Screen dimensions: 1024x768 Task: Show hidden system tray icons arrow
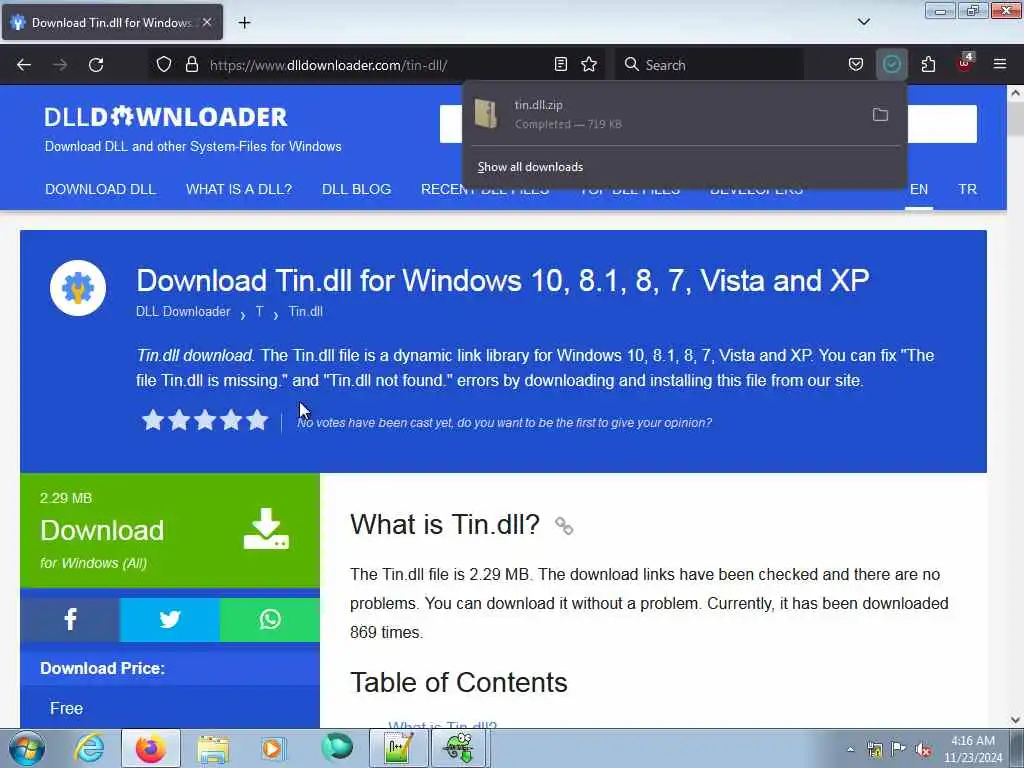[850, 750]
